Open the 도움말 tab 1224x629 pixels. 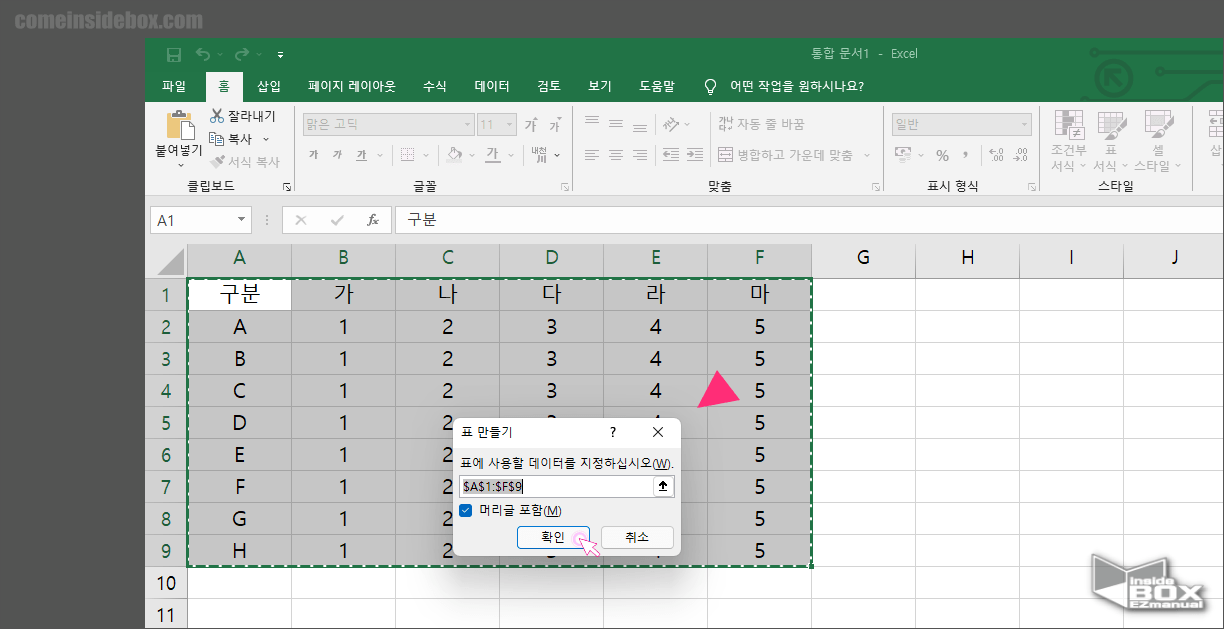coord(657,86)
